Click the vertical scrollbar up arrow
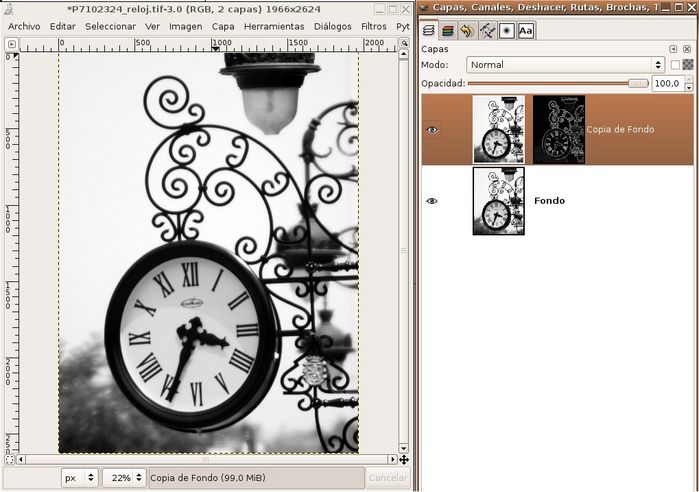 click(403, 54)
